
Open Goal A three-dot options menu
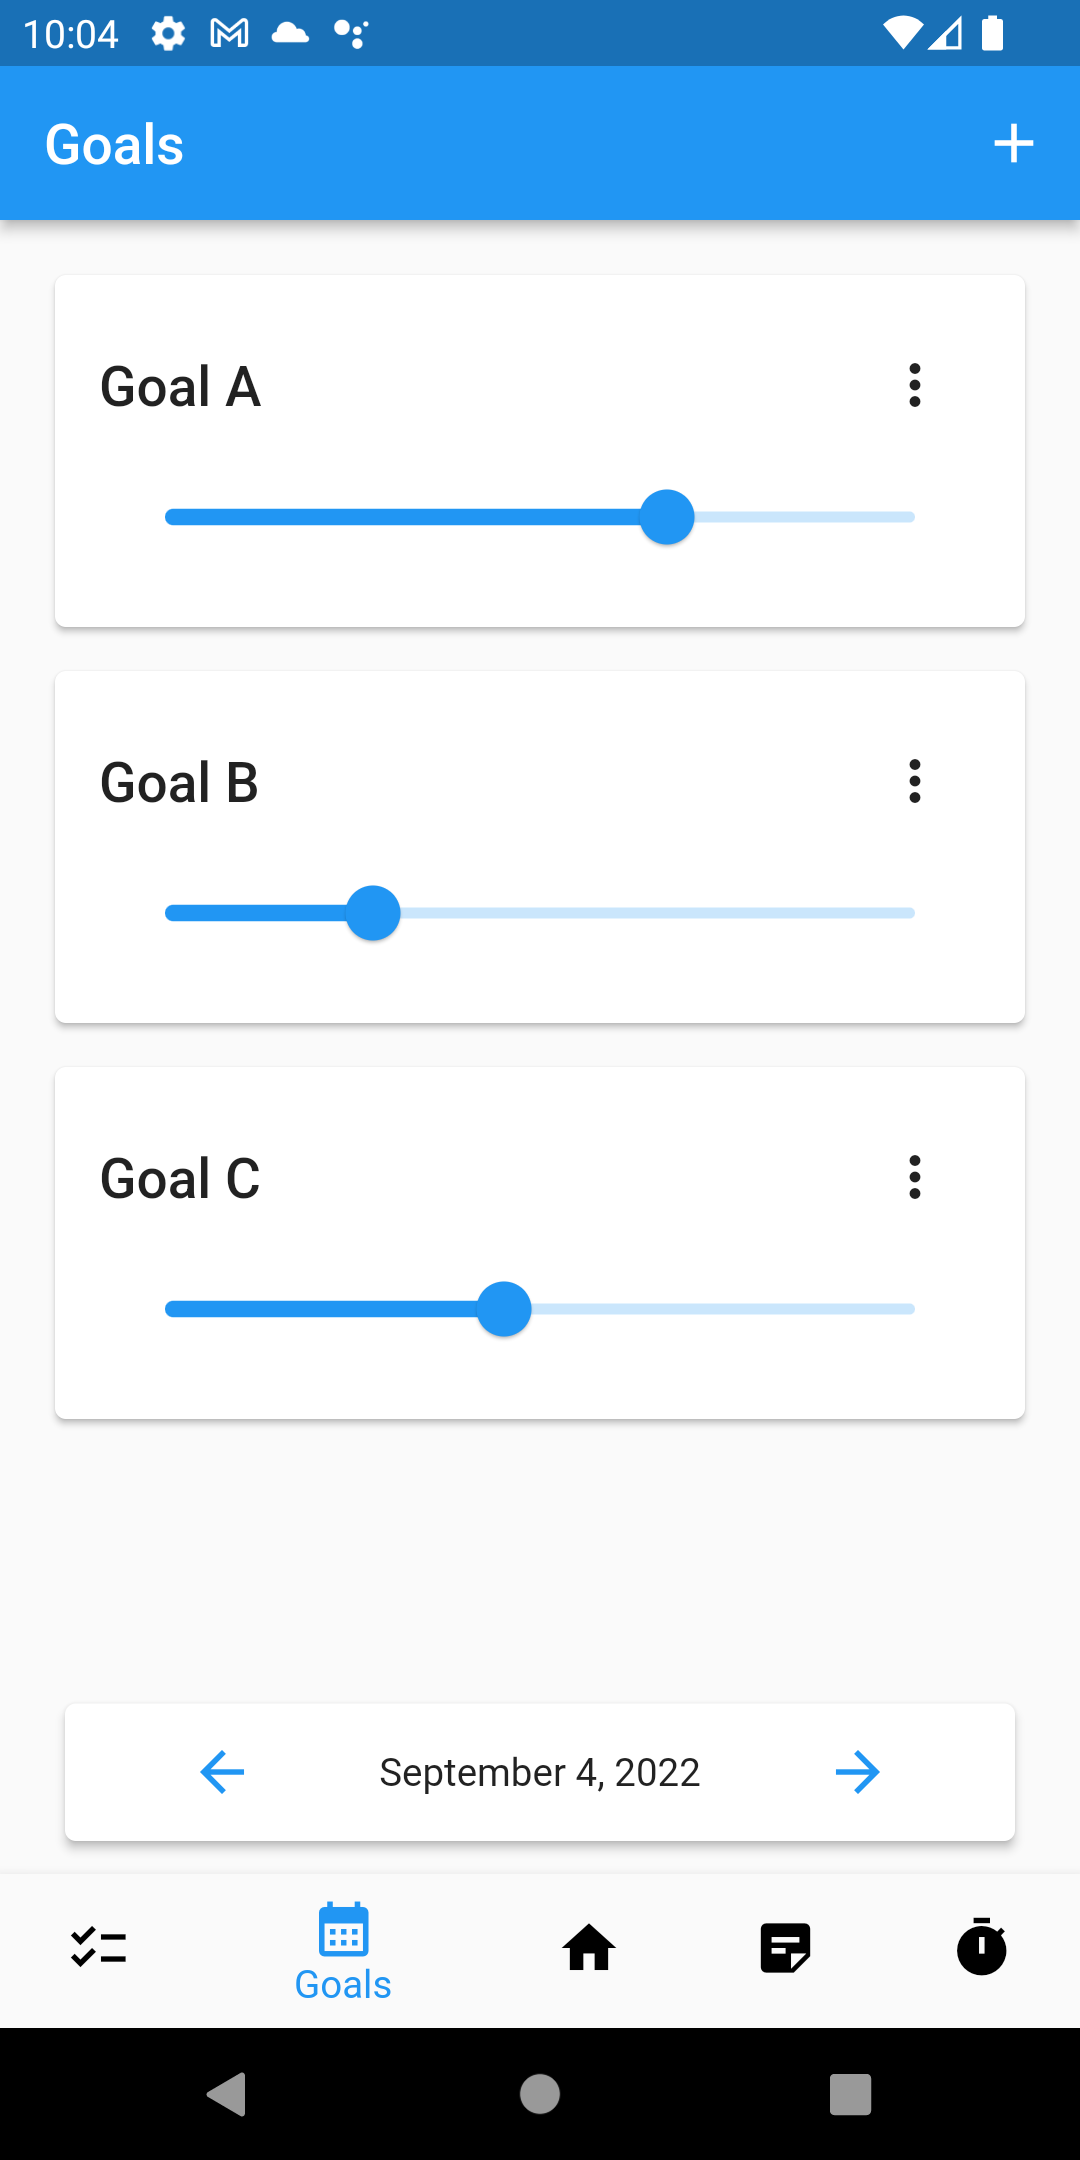(914, 386)
